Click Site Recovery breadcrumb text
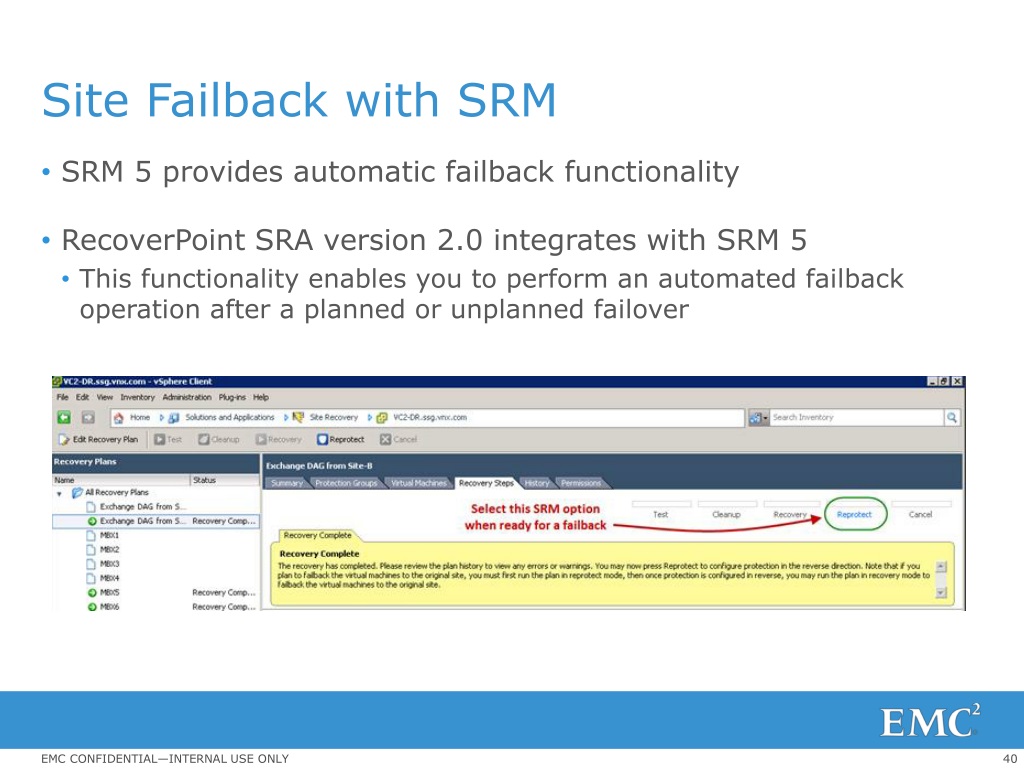1024x768 pixels. (x=334, y=417)
